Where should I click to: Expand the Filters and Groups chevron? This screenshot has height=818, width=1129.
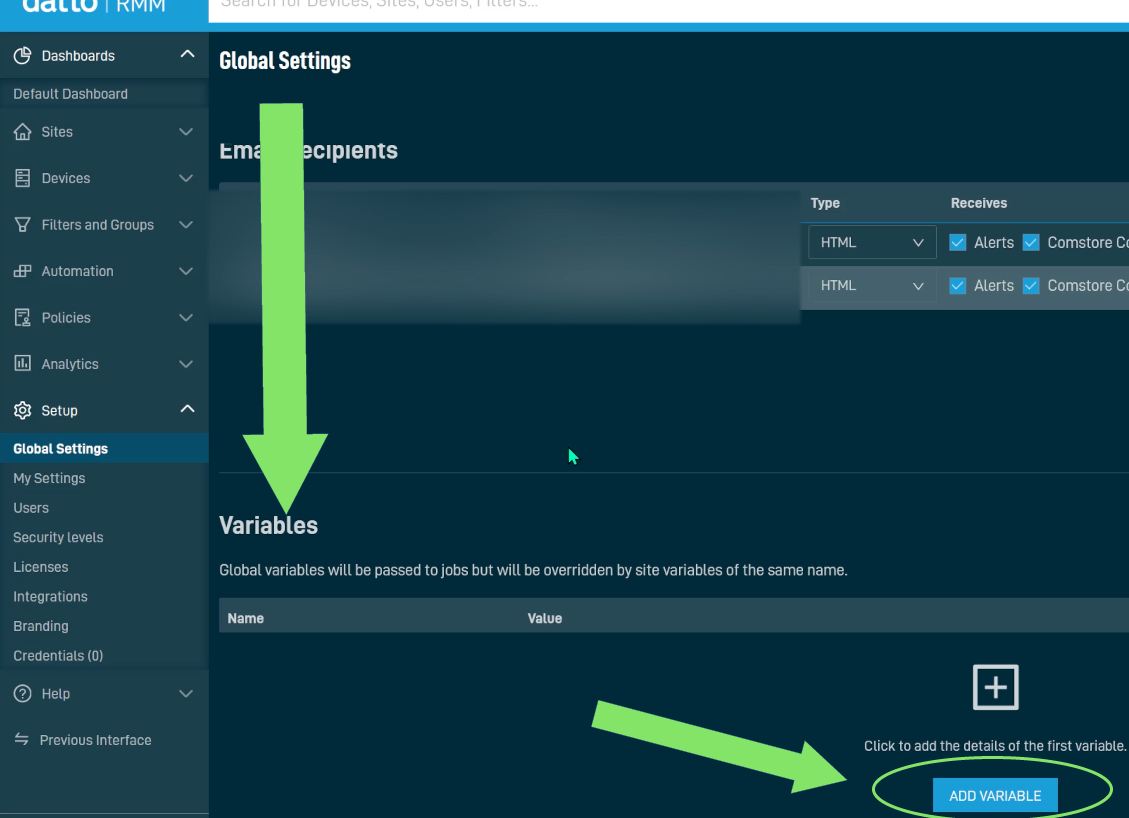(x=186, y=225)
